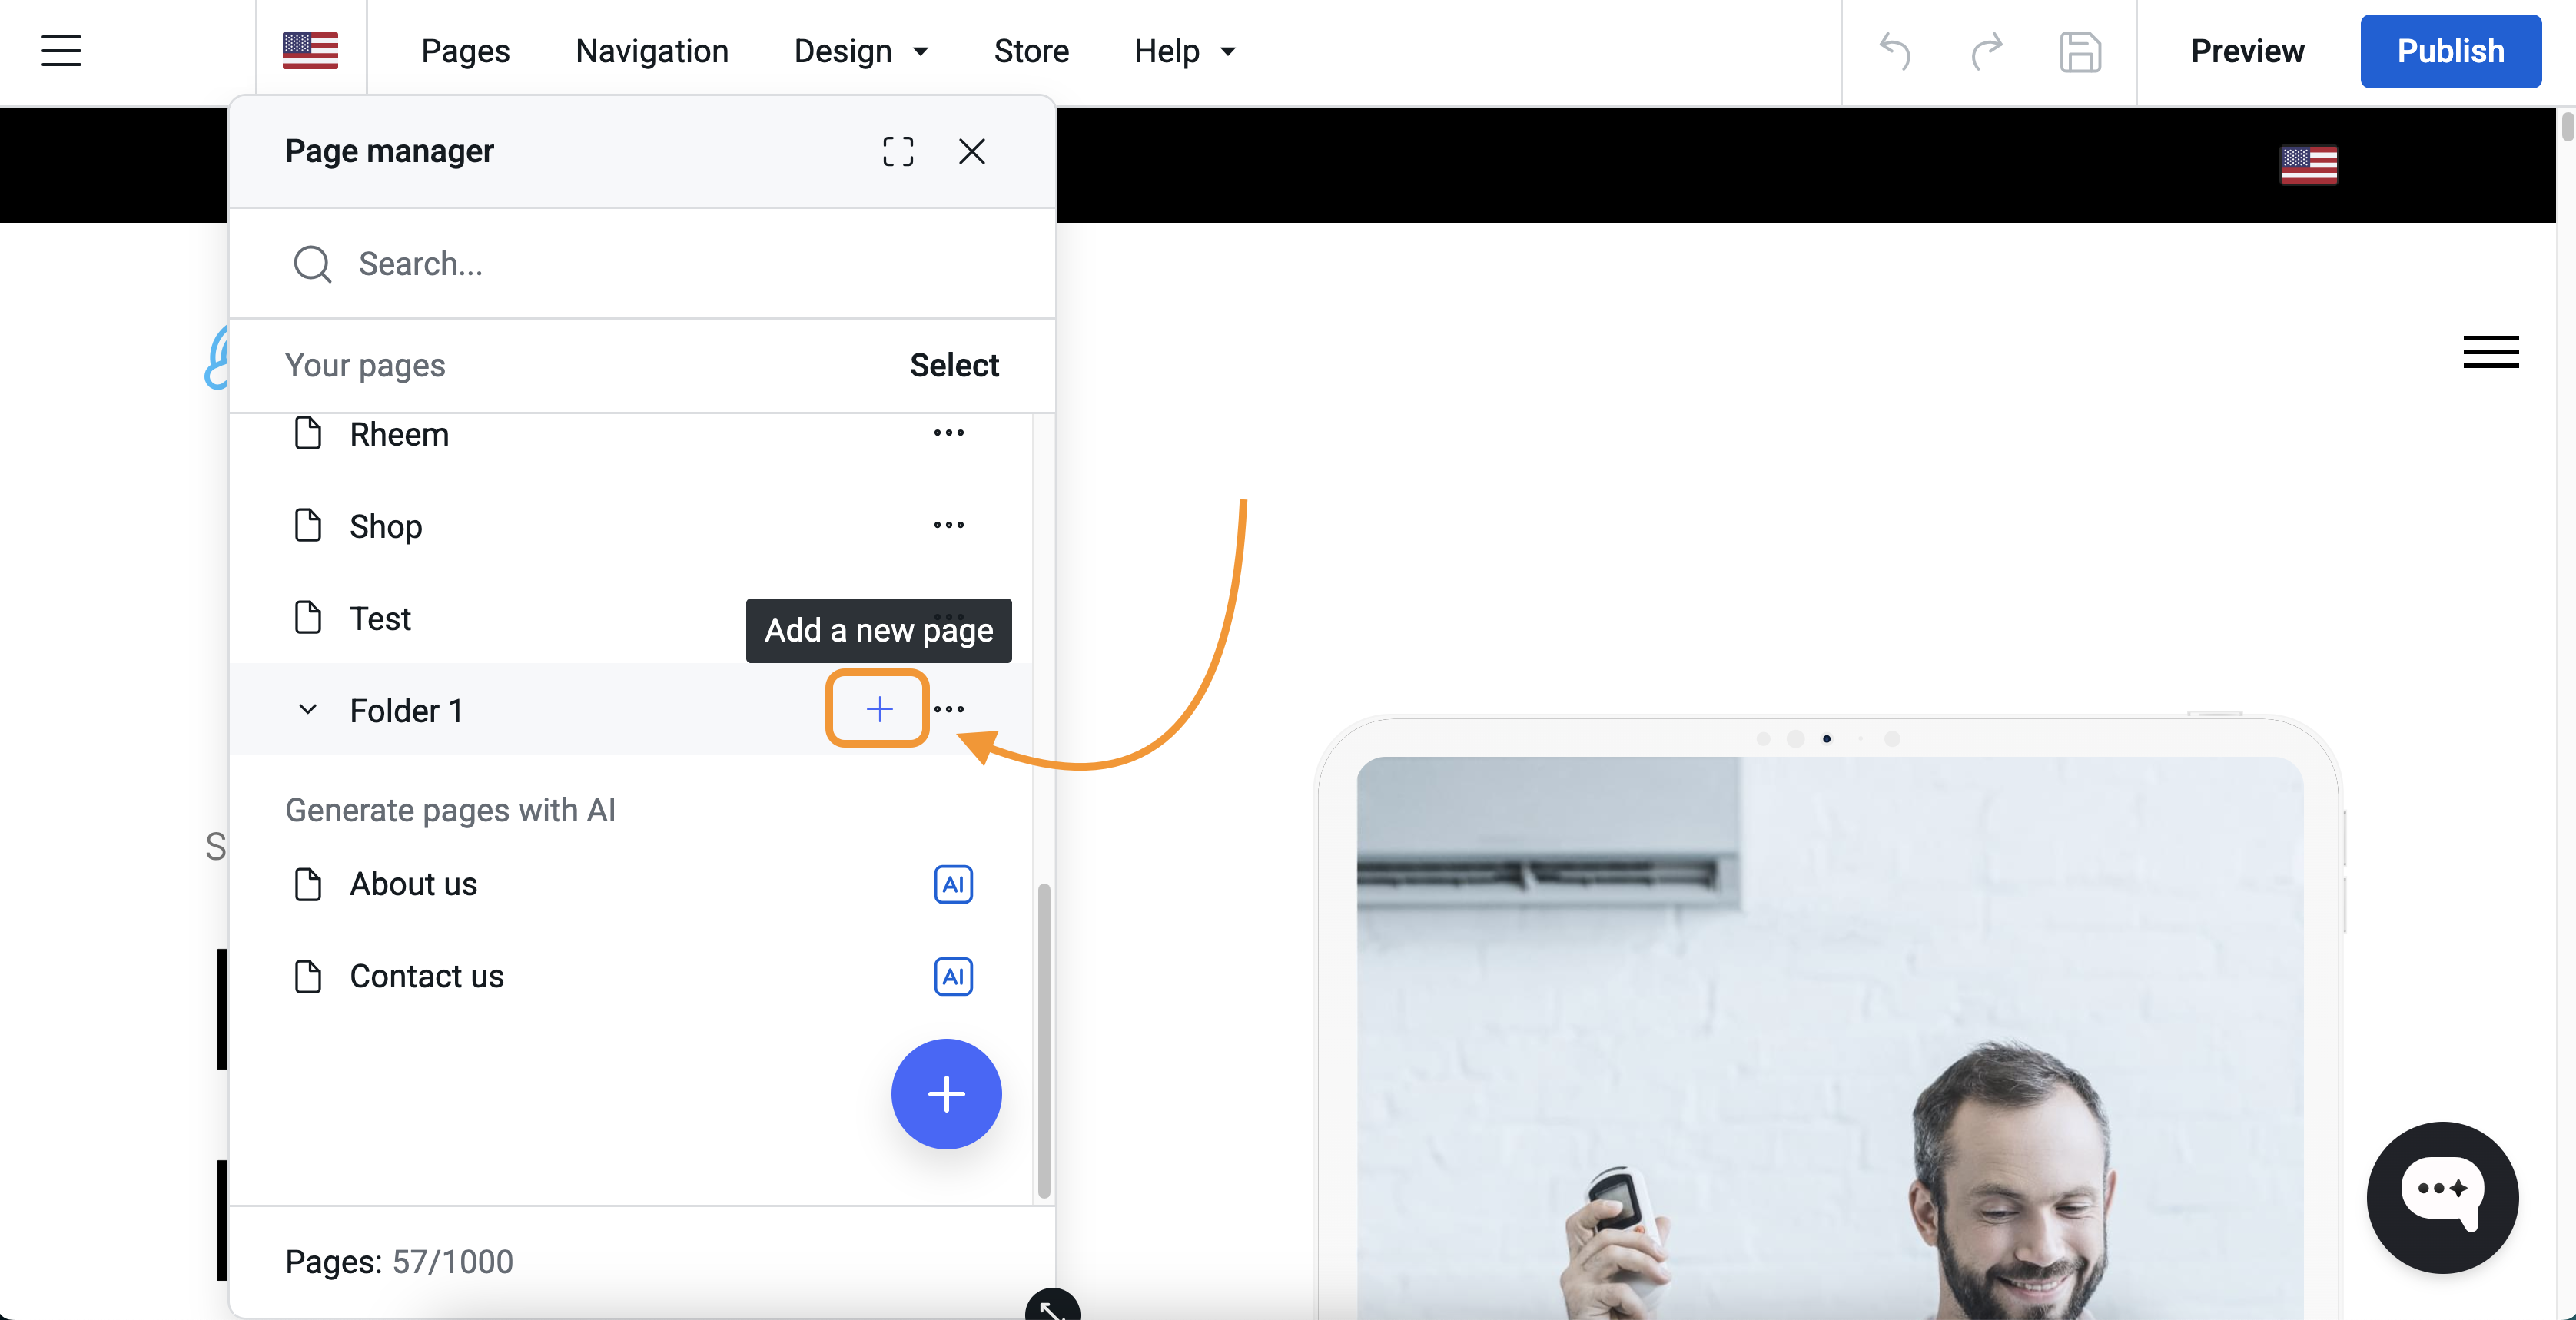
Task: Undo the last change
Action: click(x=1895, y=51)
